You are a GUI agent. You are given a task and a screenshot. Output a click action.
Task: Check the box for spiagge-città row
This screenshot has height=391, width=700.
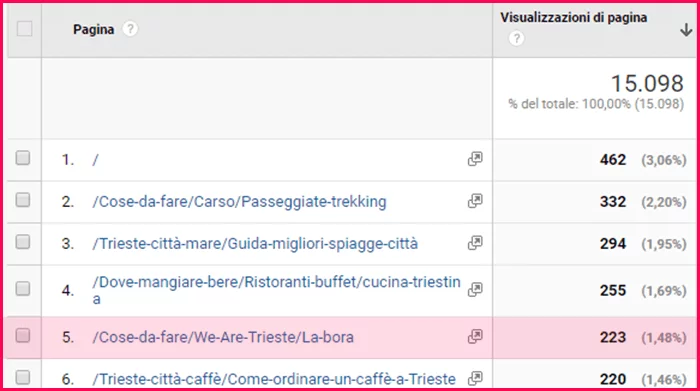[x=23, y=242]
